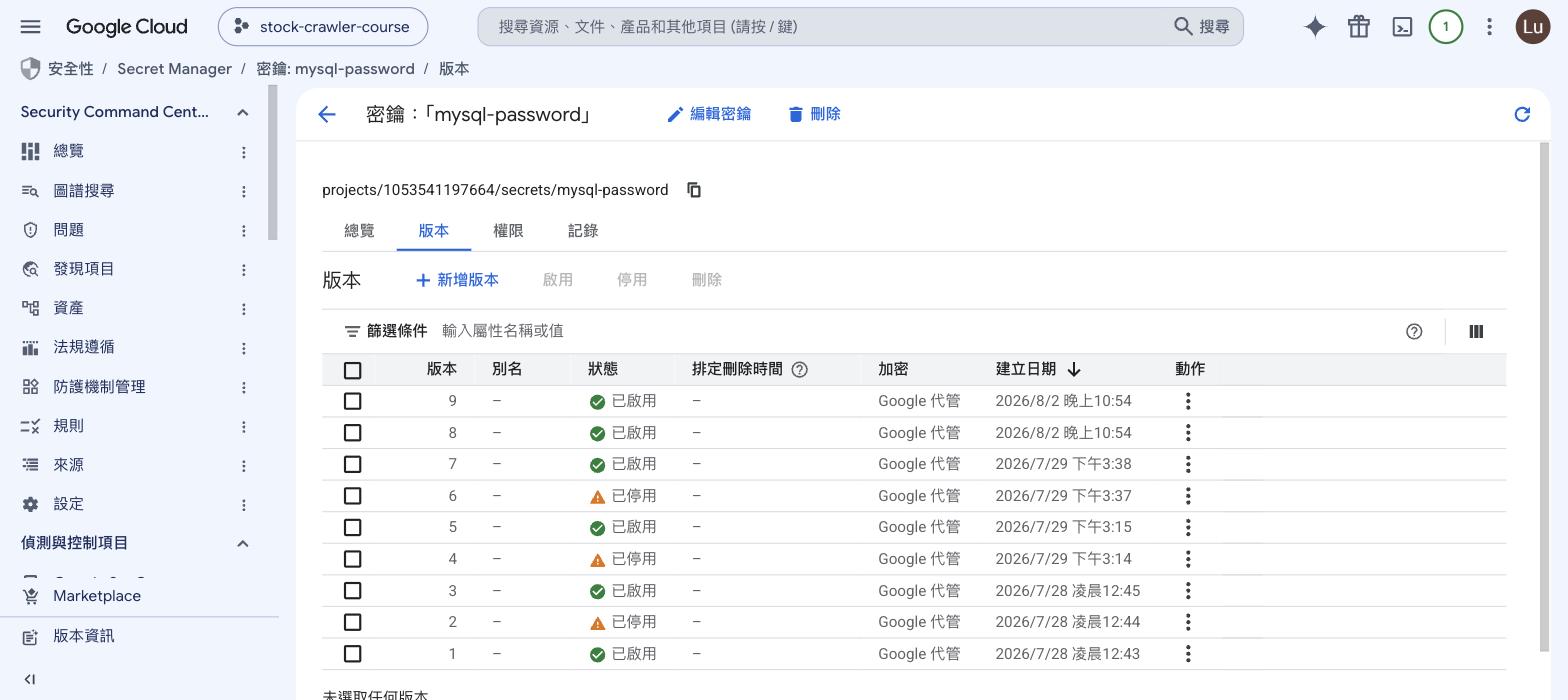Open actions menu for version 8
The height and width of the screenshot is (700, 1568).
coord(1188,433)
